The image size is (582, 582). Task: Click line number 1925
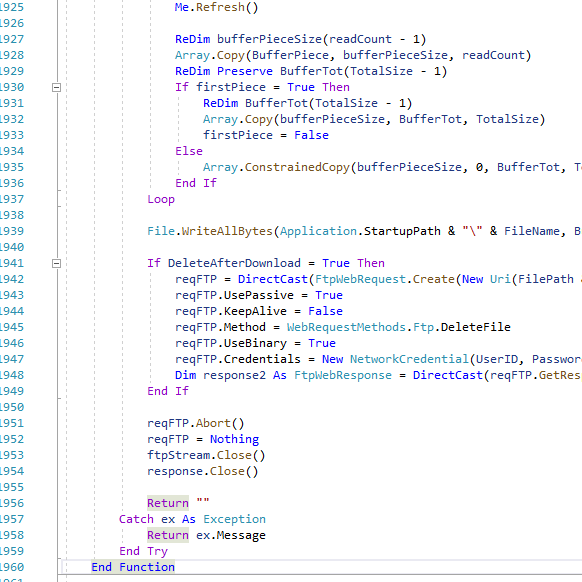12,7
